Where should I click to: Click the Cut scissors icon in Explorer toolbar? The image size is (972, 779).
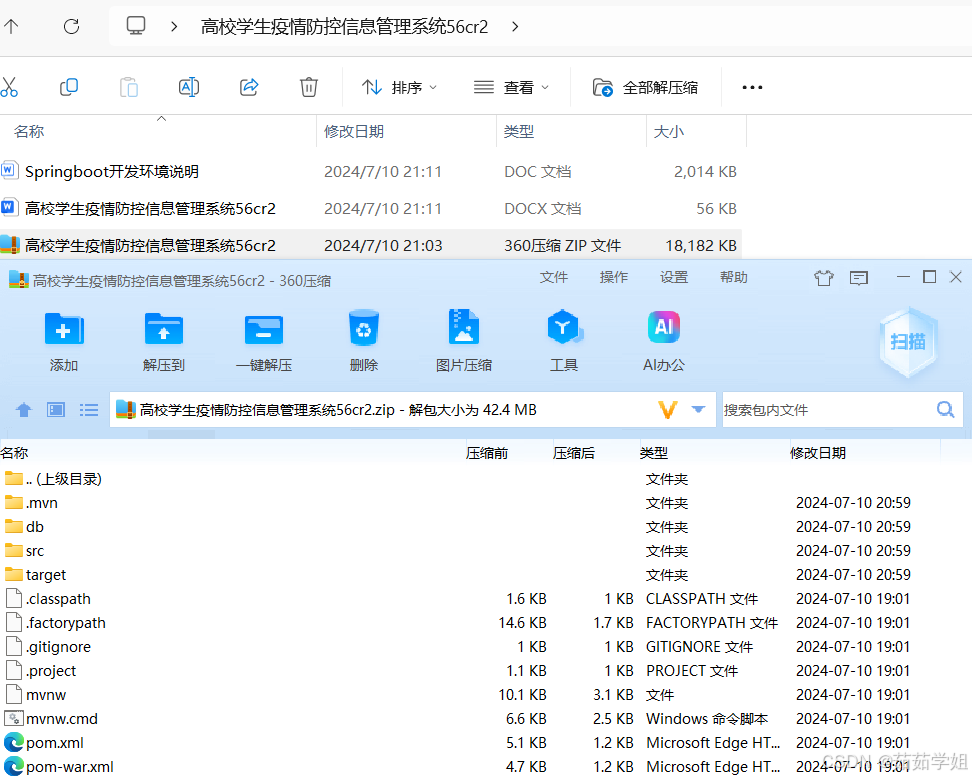tap(9, 87)
